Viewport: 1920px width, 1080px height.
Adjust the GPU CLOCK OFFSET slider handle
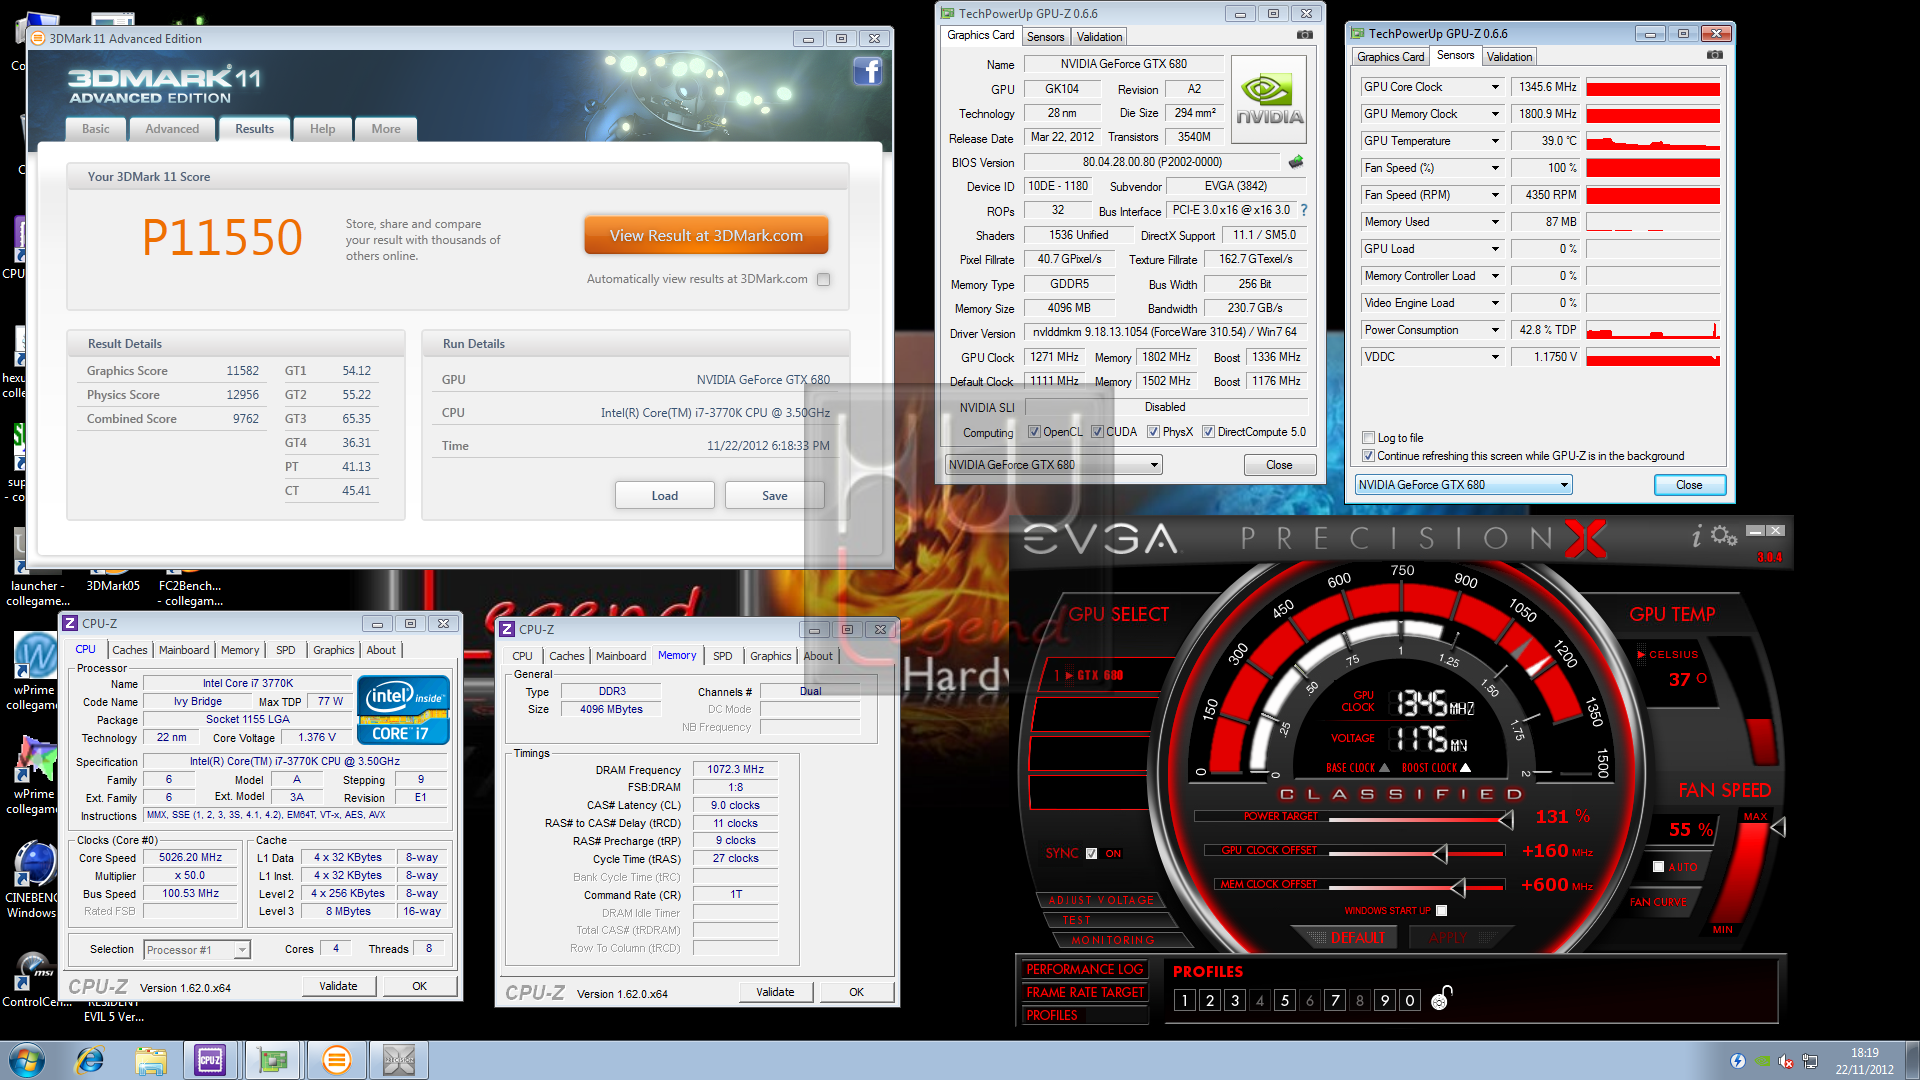(1440, 853)
